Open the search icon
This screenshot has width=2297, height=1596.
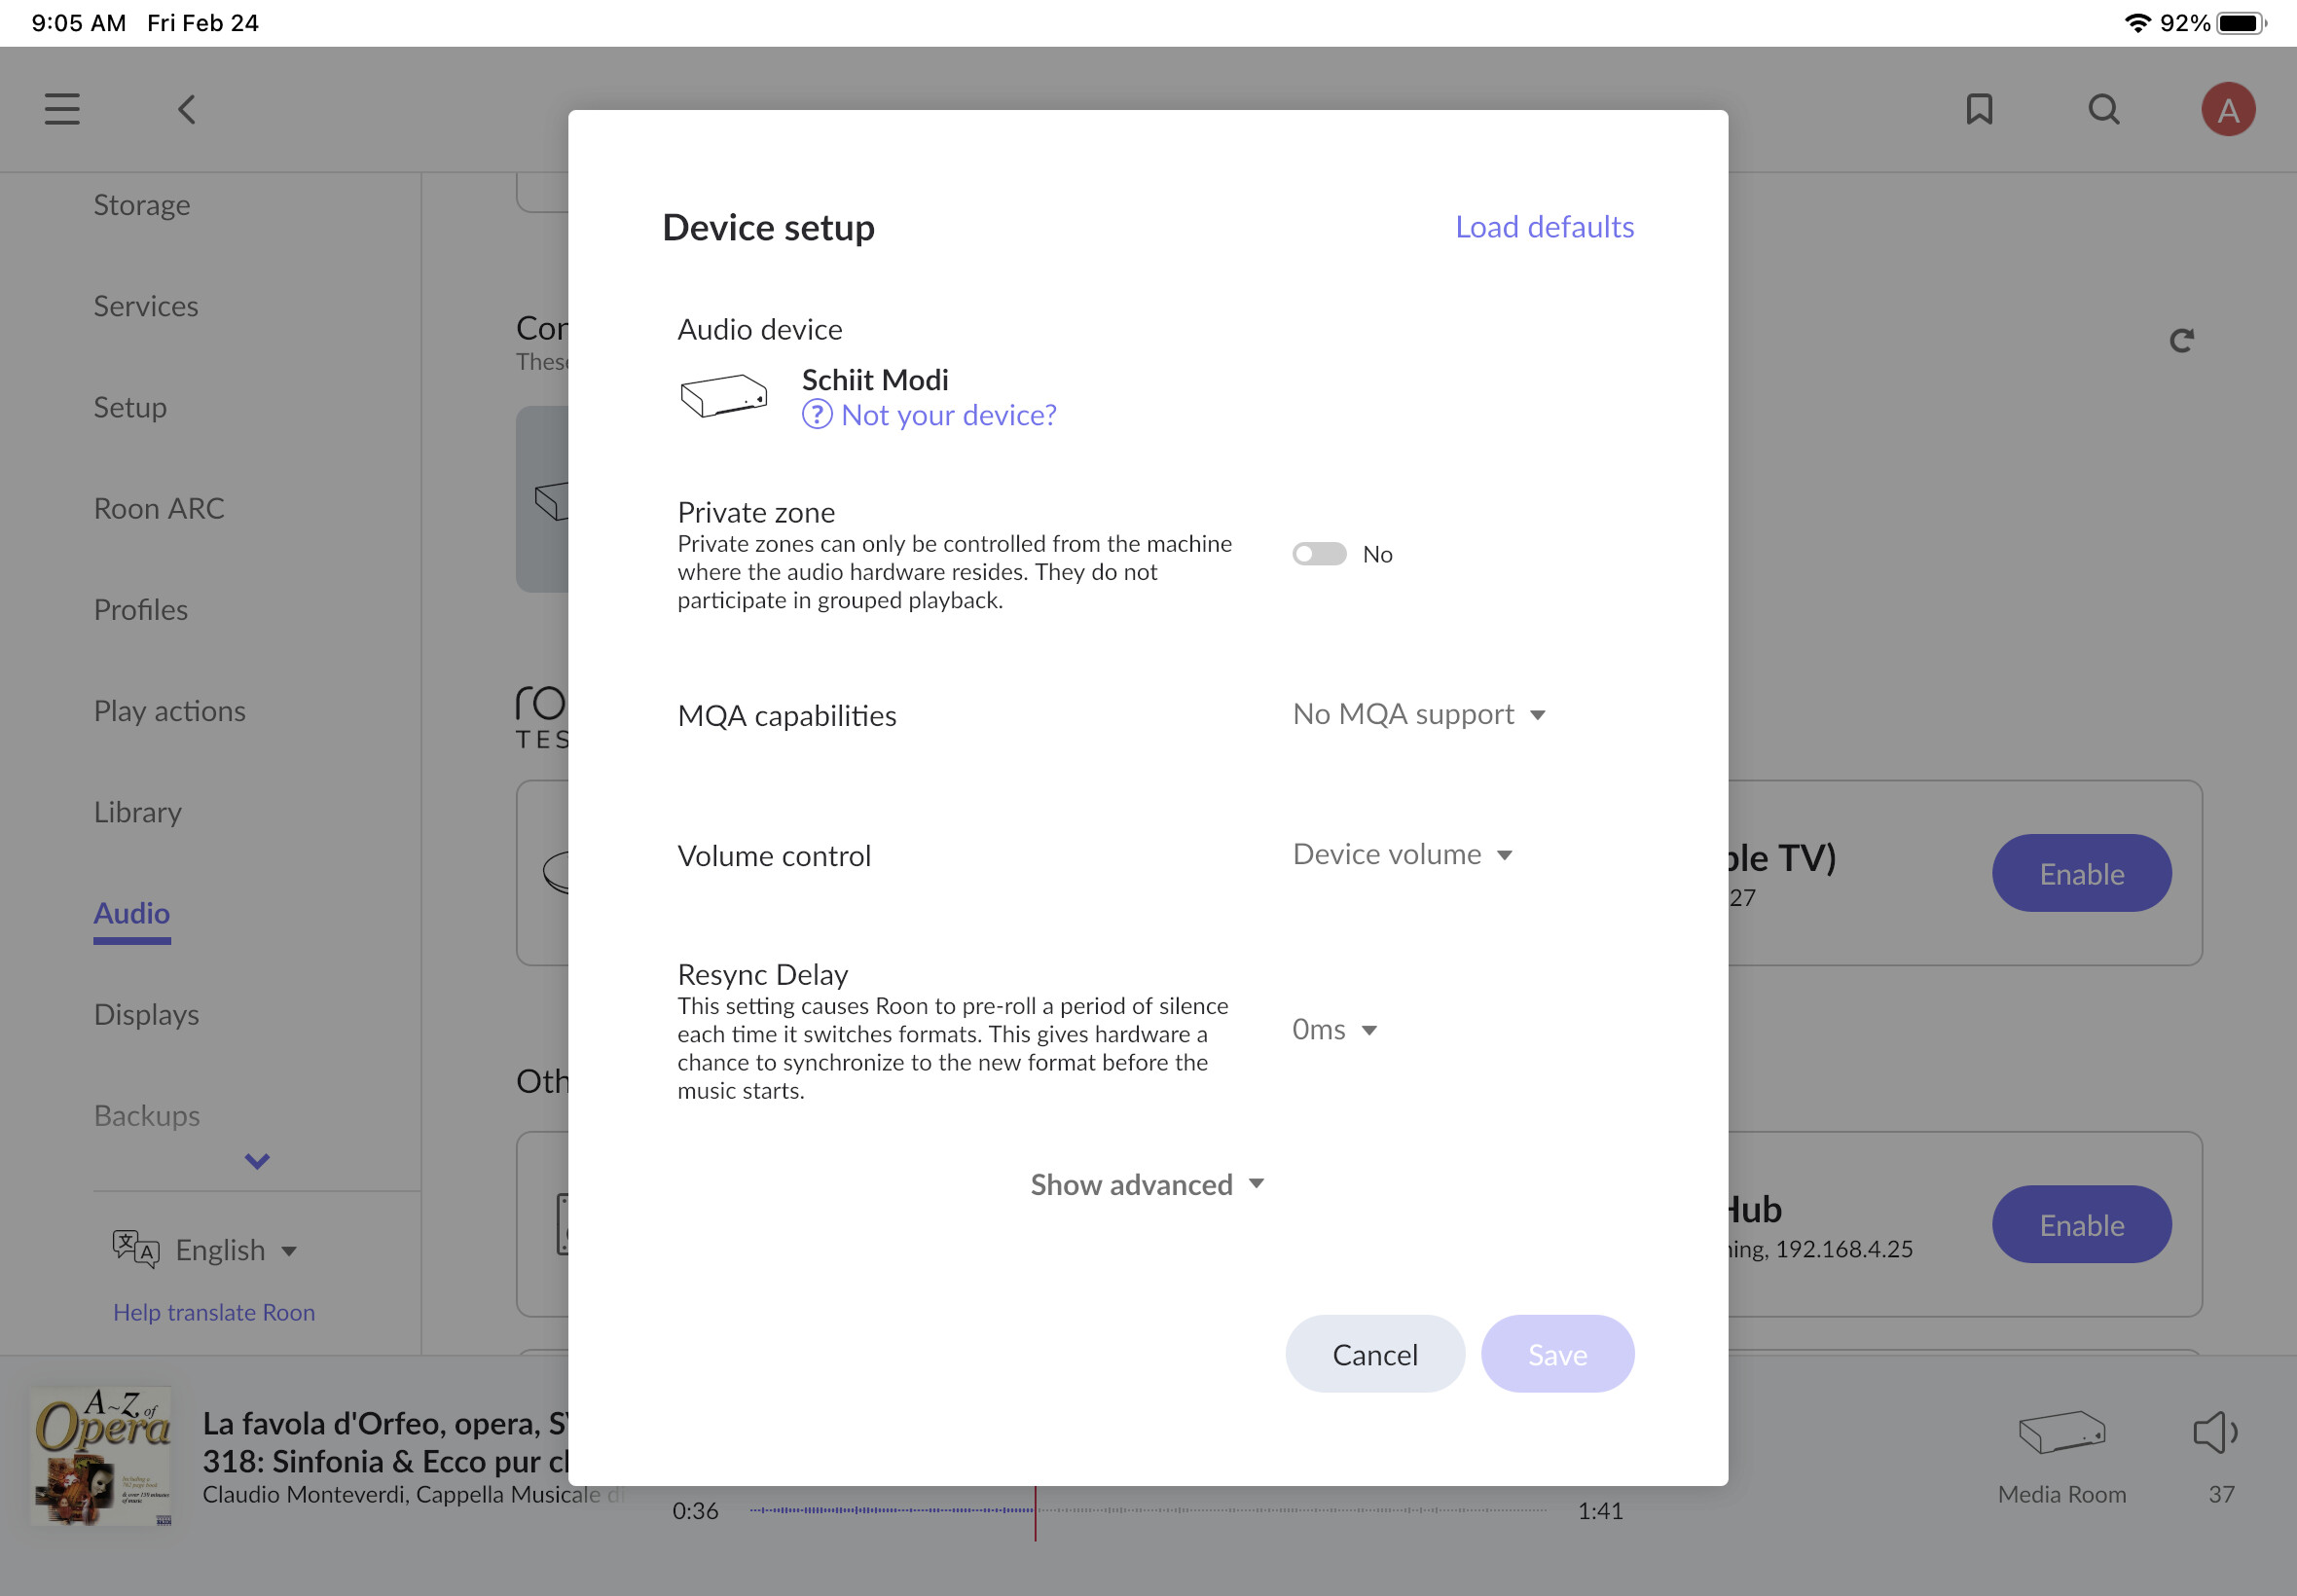2103,109
